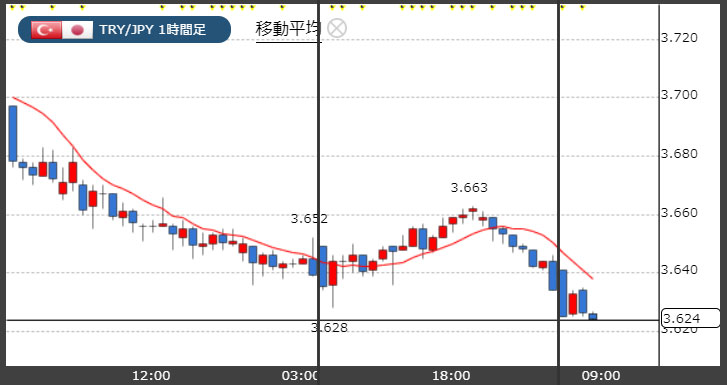Select the current price tag 3.624

691,319
